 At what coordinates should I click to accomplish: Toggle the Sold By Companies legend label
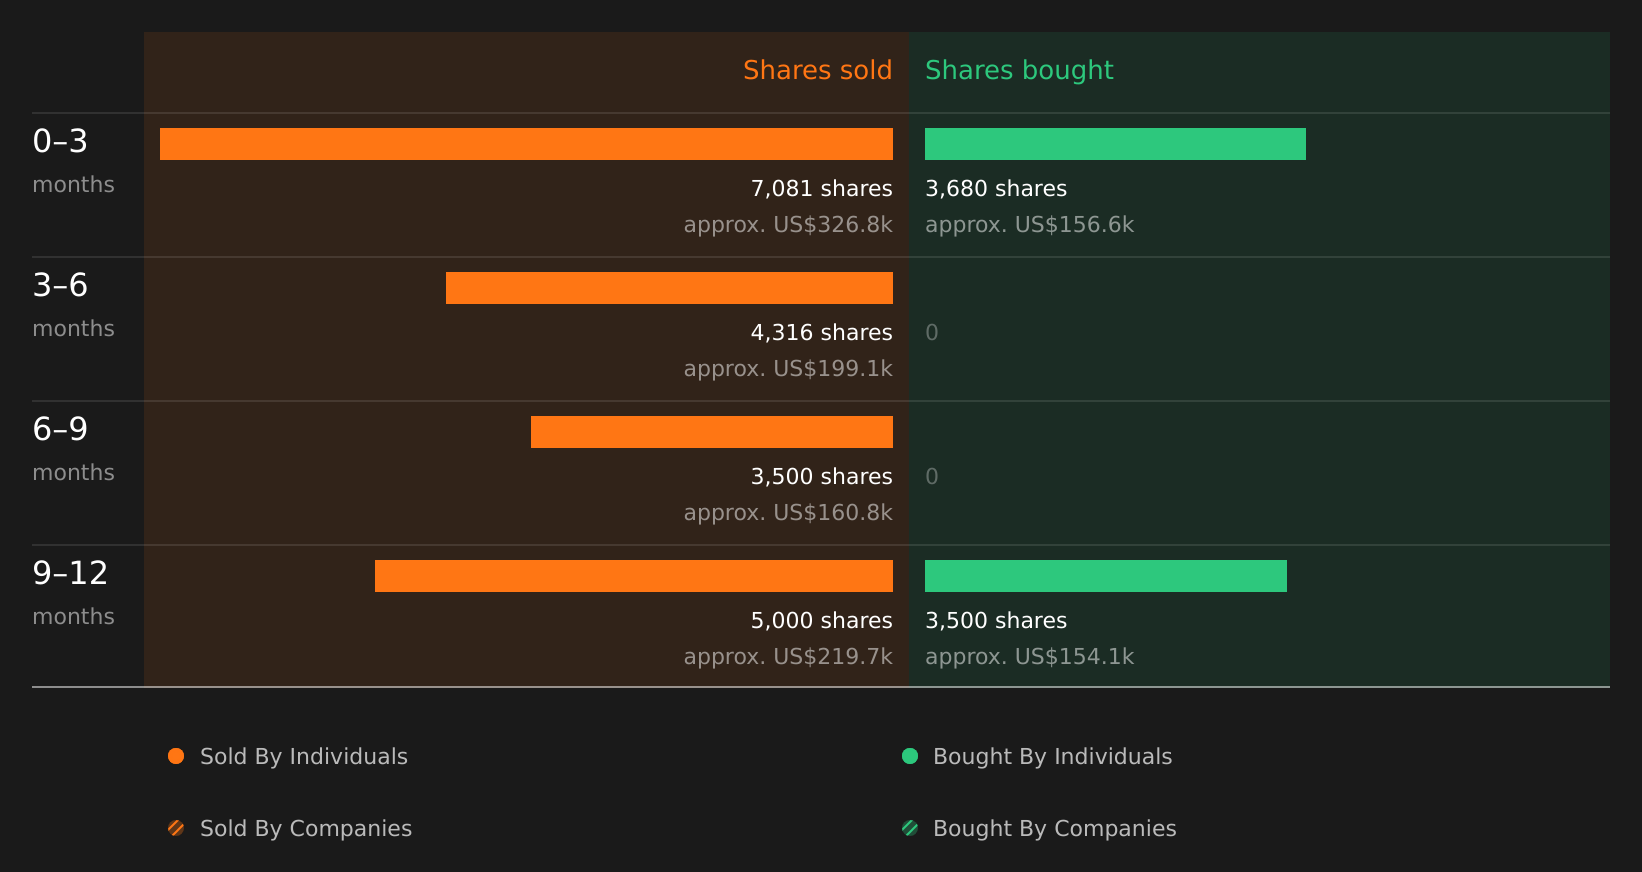[x=306, y=828]
